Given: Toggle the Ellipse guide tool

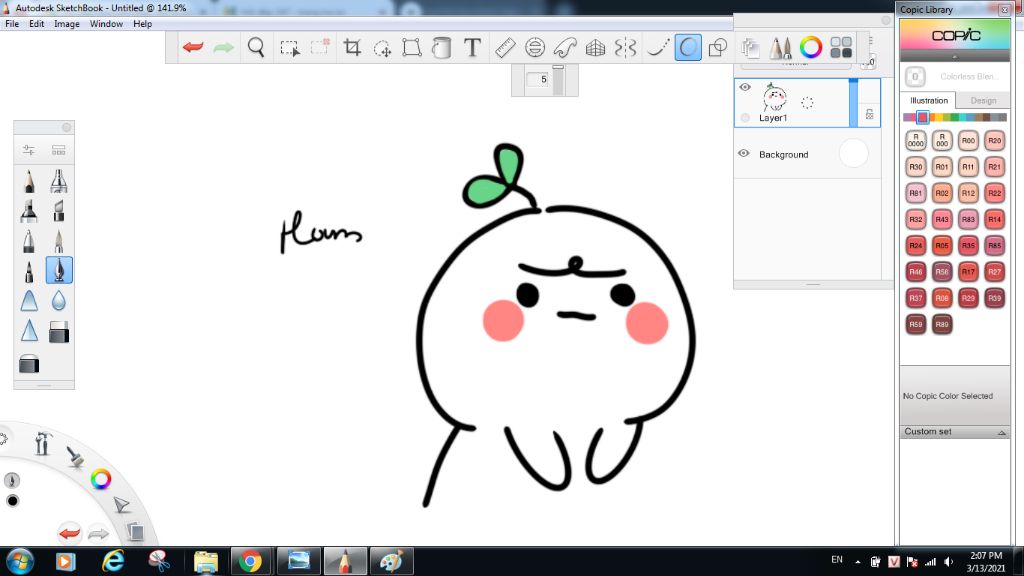Looking at the screenshot, I should point(535,48).
